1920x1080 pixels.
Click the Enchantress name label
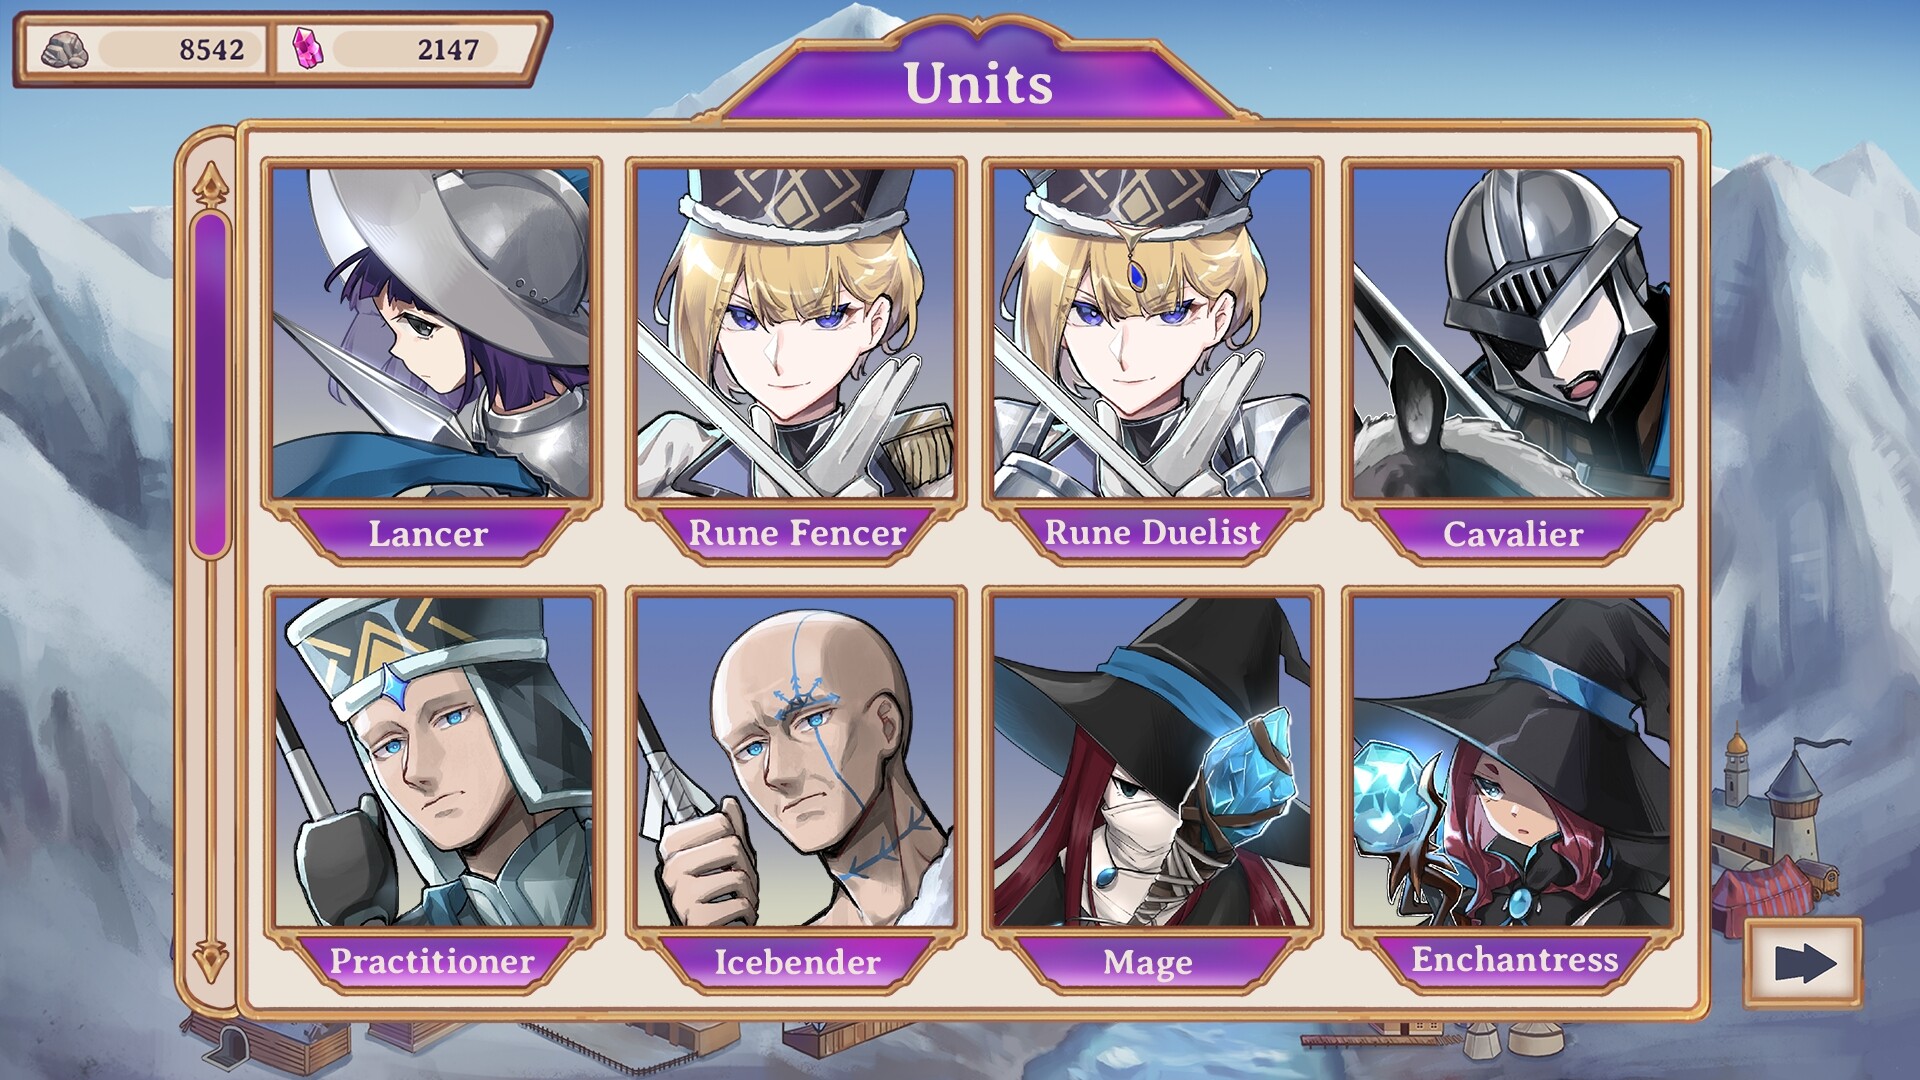pyautogui.click(x=1514, y=960)
